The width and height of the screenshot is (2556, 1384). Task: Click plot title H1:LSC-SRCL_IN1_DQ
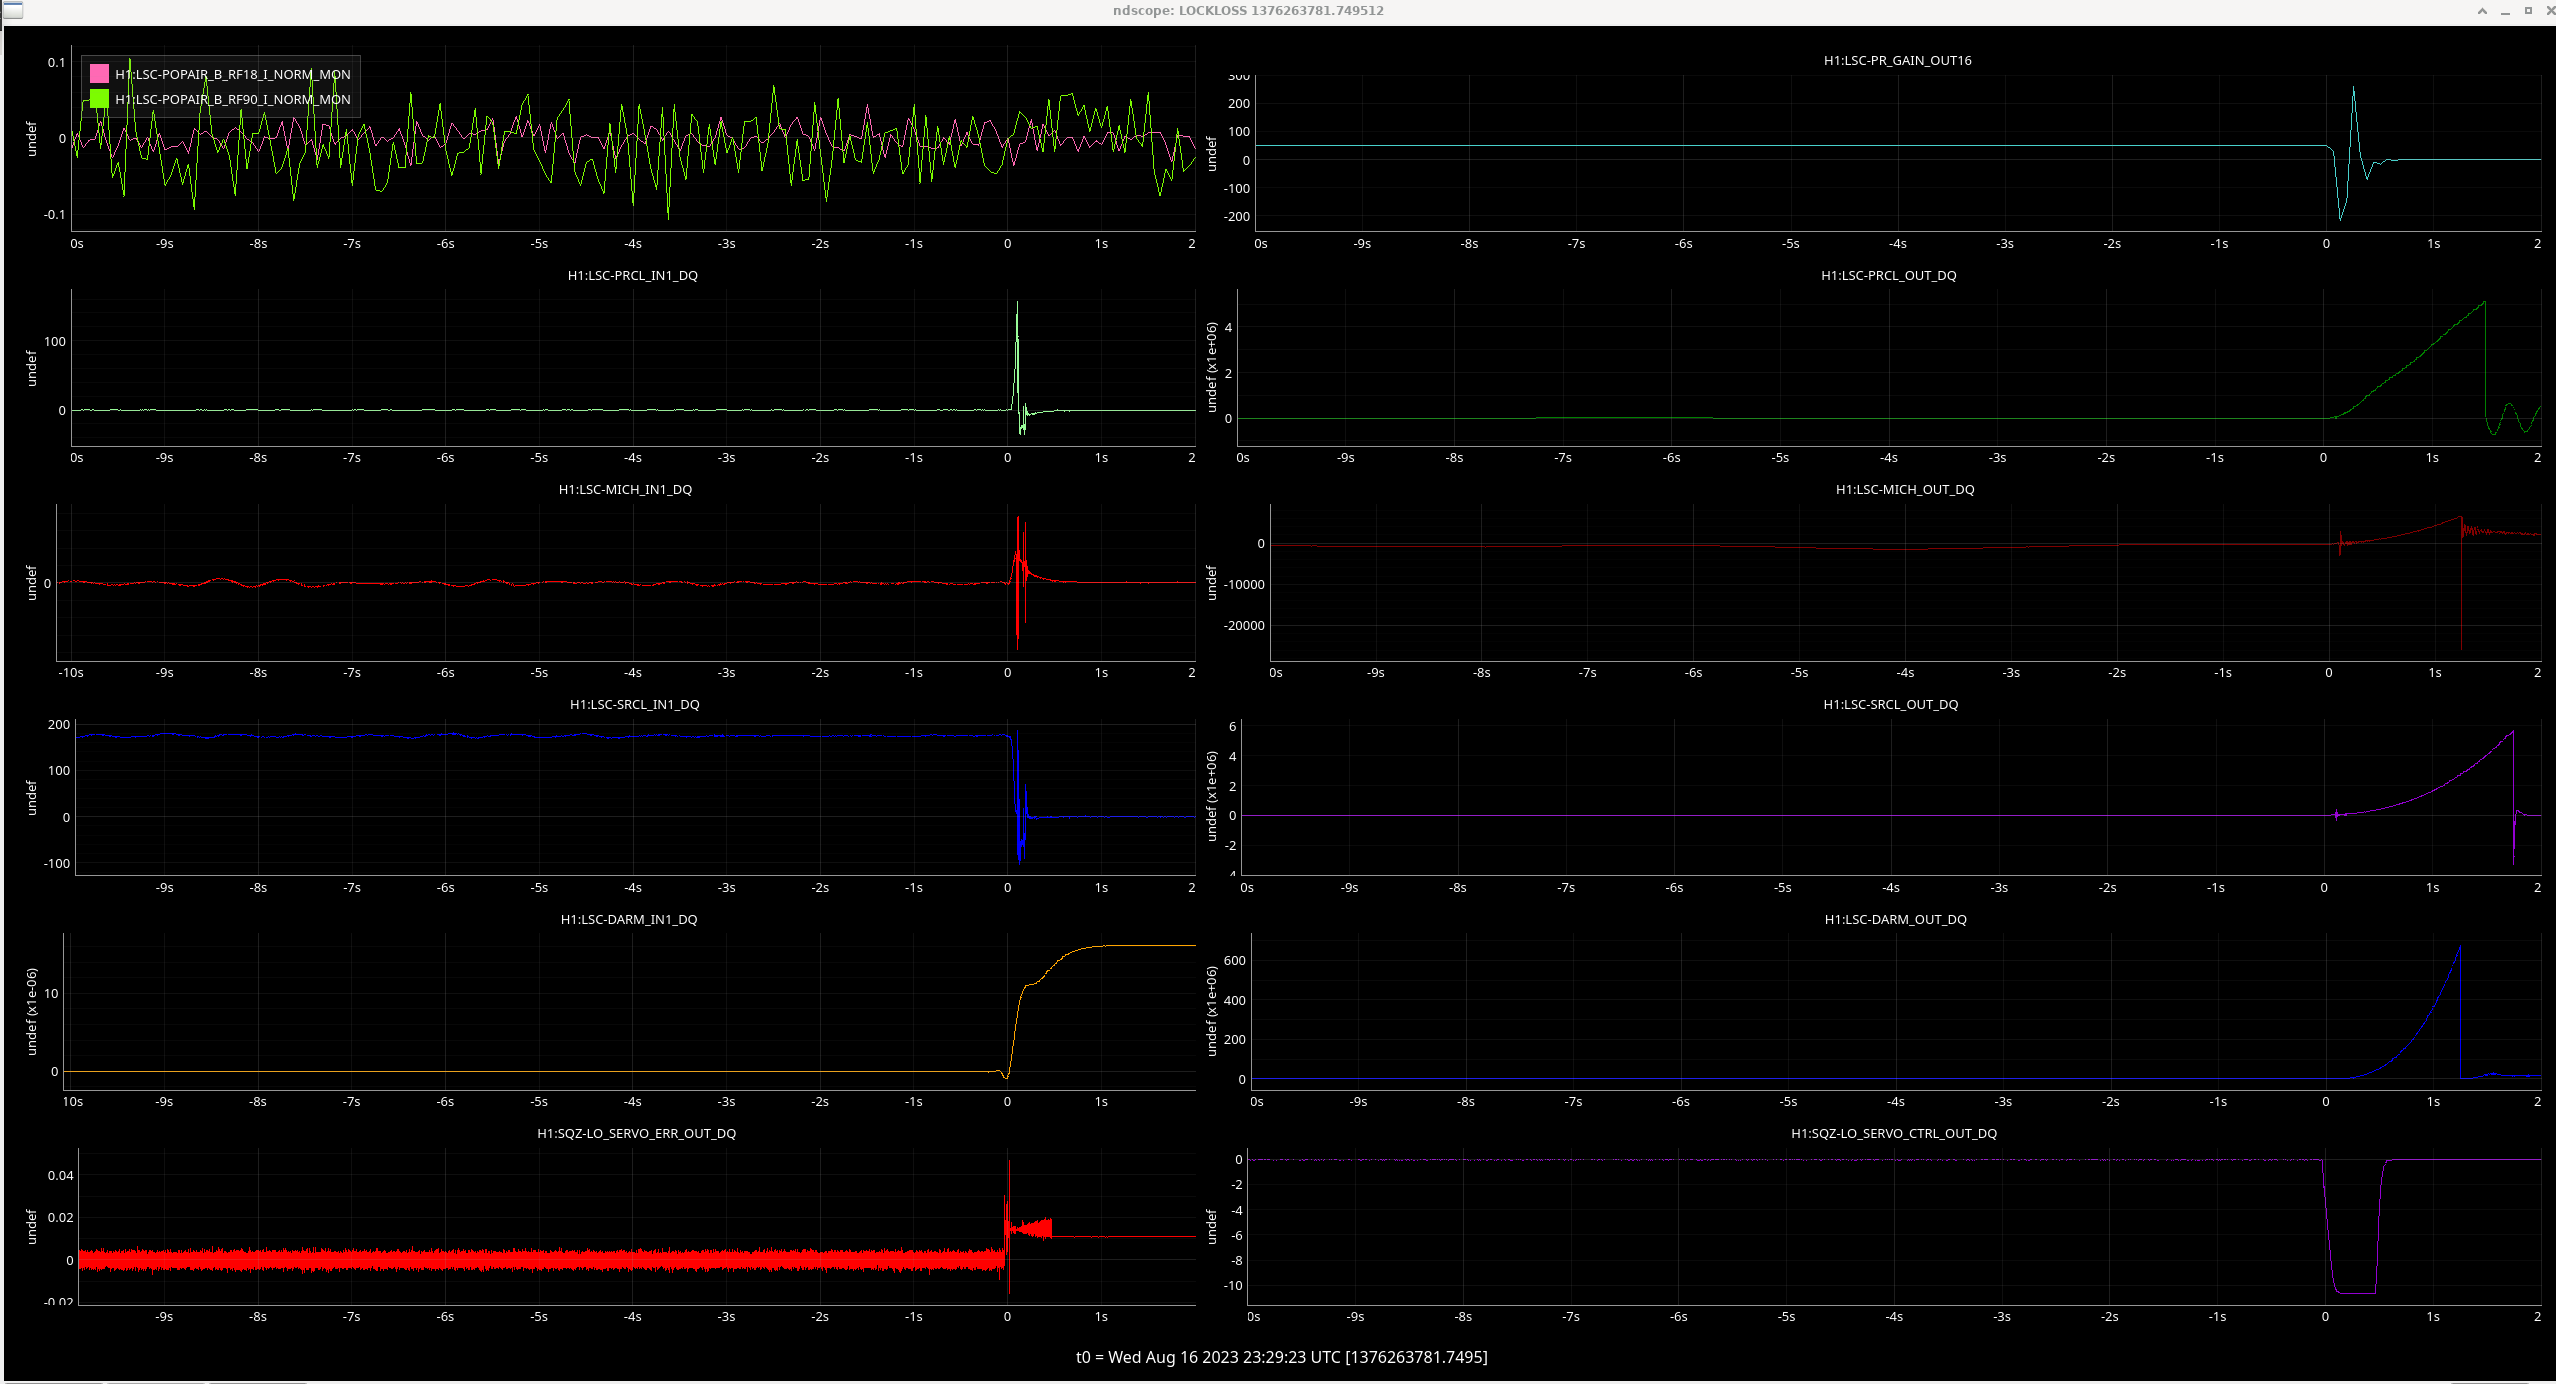pos(635,704)
